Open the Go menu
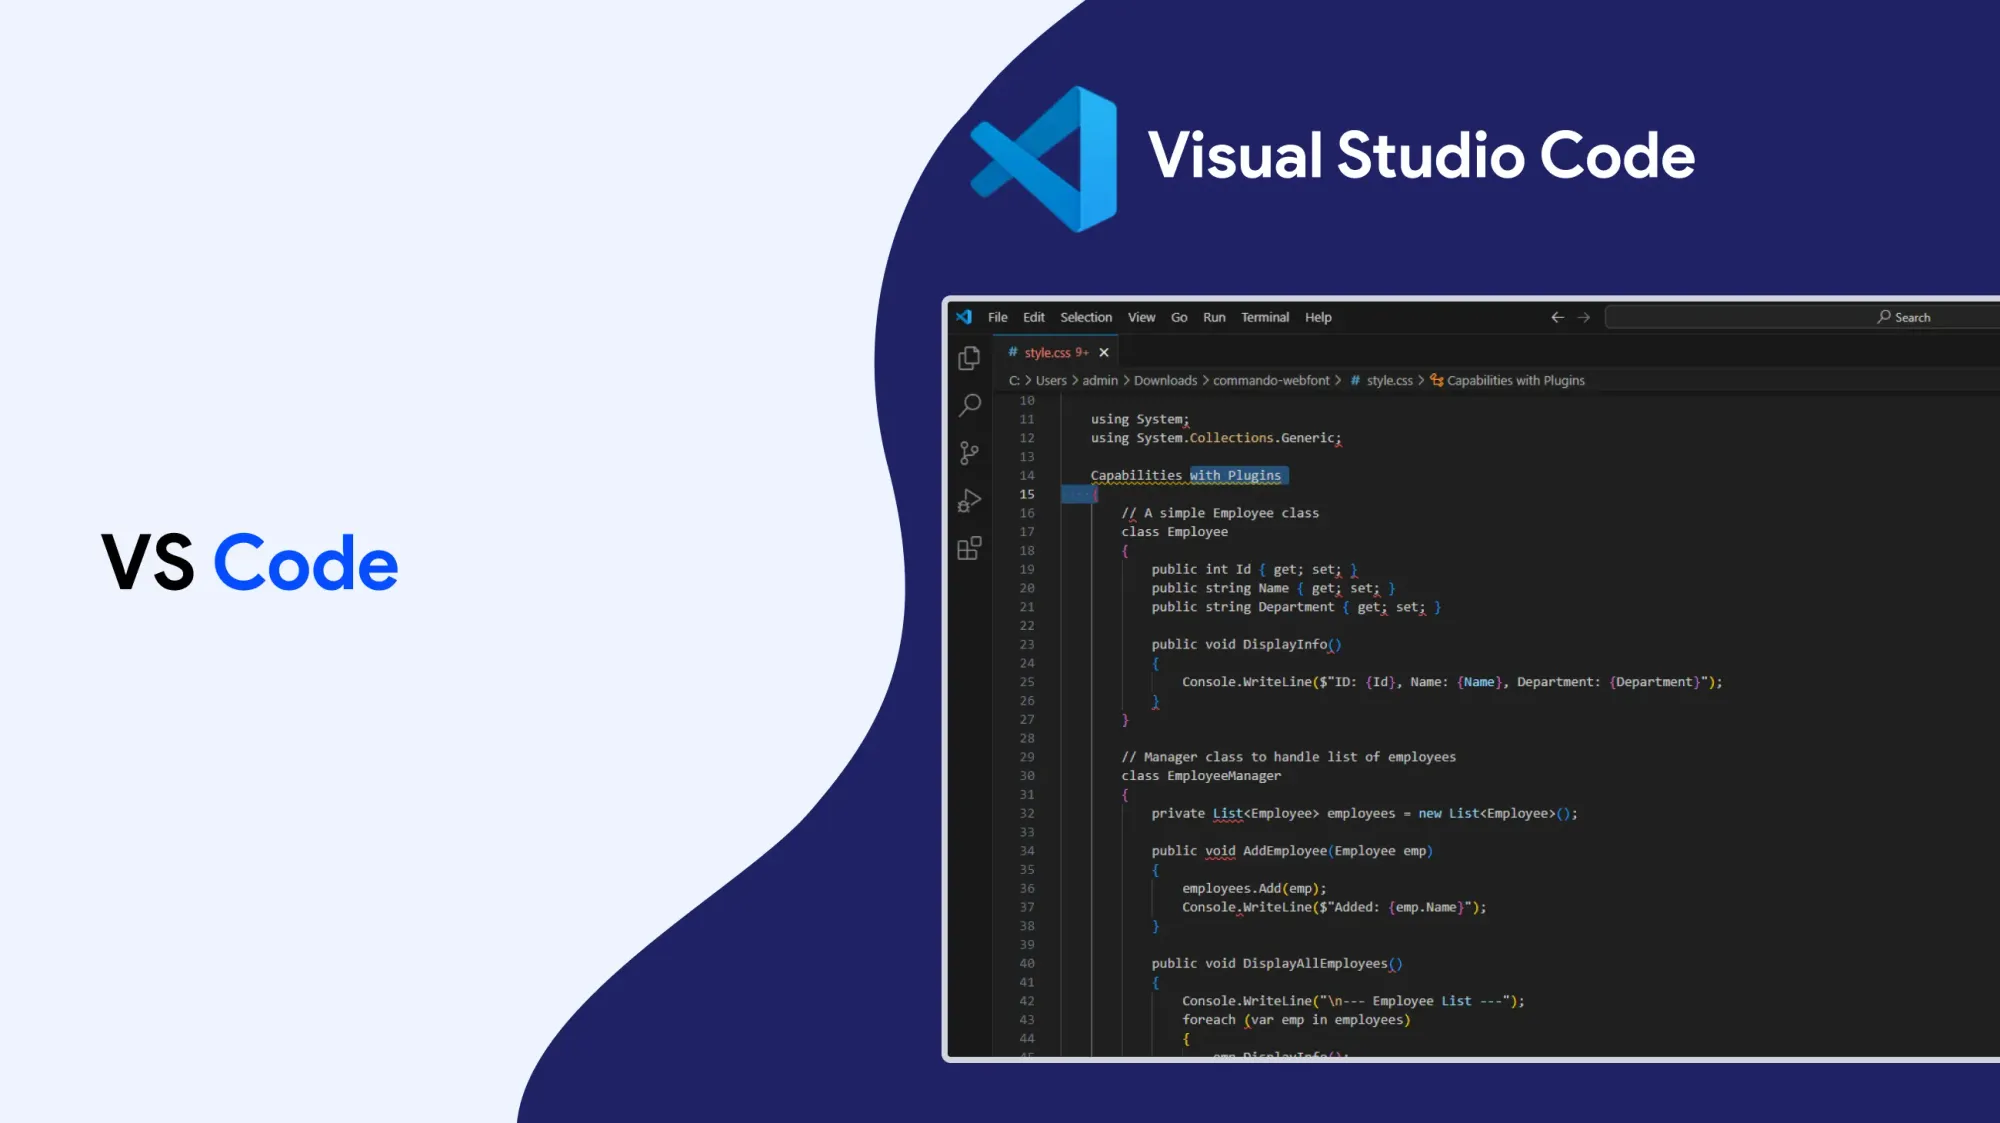The width and height of the screenshot is (2000, 1123). (1179, 317)
